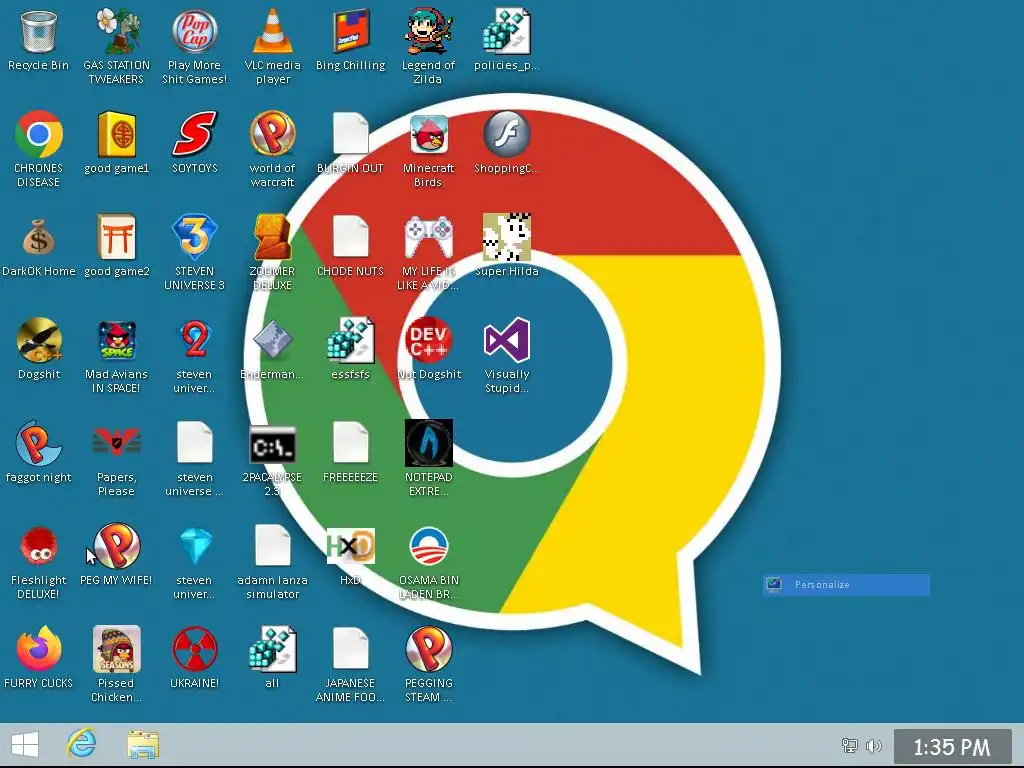
Task: Select the BURGIN OUT file
Action: point(351,134)
